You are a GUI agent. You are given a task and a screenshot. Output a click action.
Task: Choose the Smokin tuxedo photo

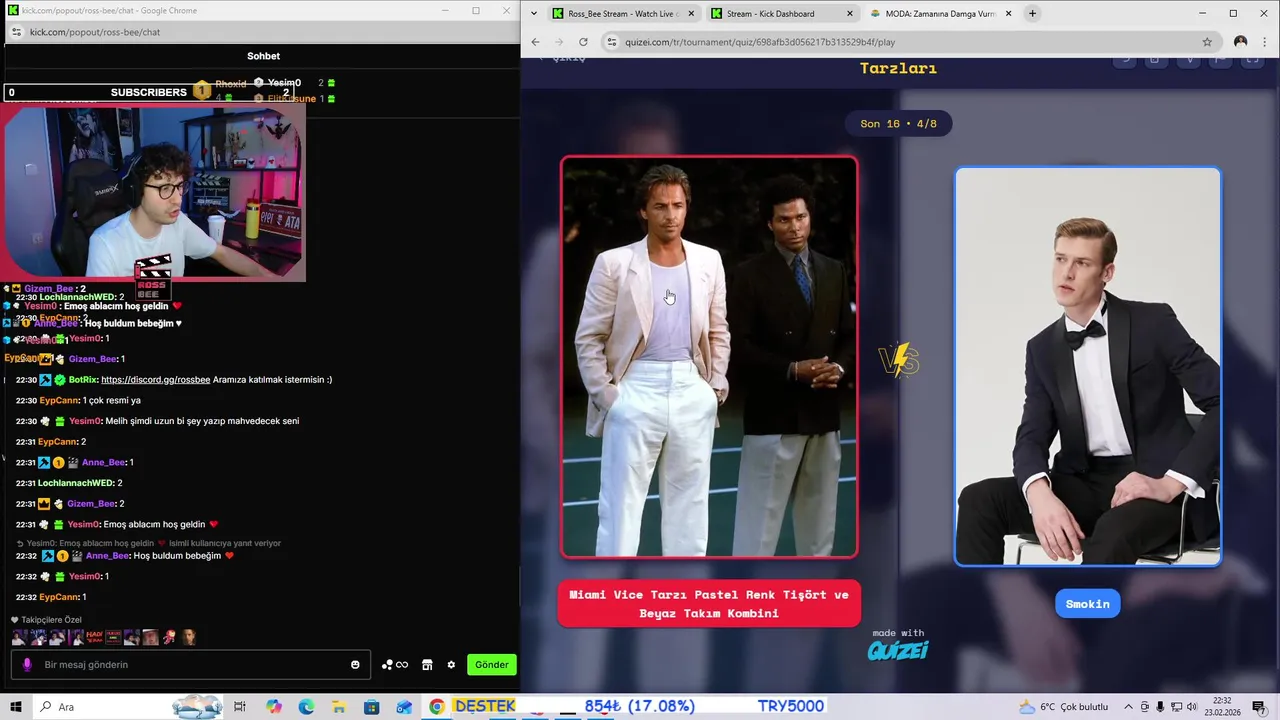(1088, 366)
